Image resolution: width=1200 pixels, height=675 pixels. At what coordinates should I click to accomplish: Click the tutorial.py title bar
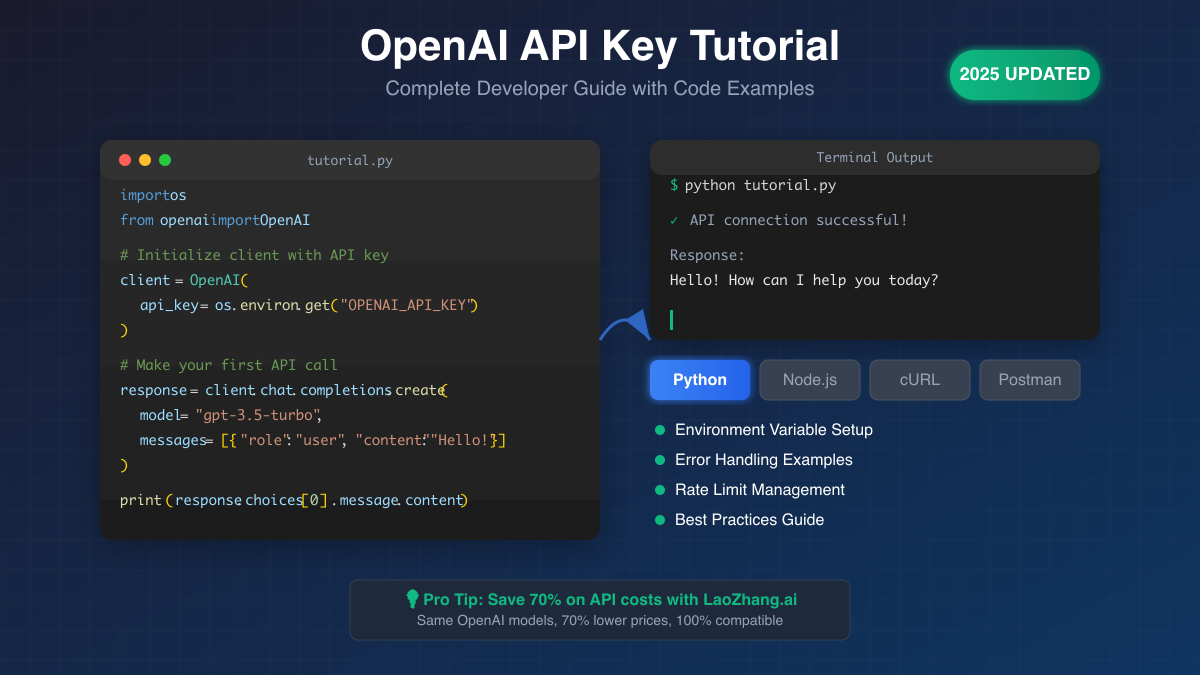point(350,159)
